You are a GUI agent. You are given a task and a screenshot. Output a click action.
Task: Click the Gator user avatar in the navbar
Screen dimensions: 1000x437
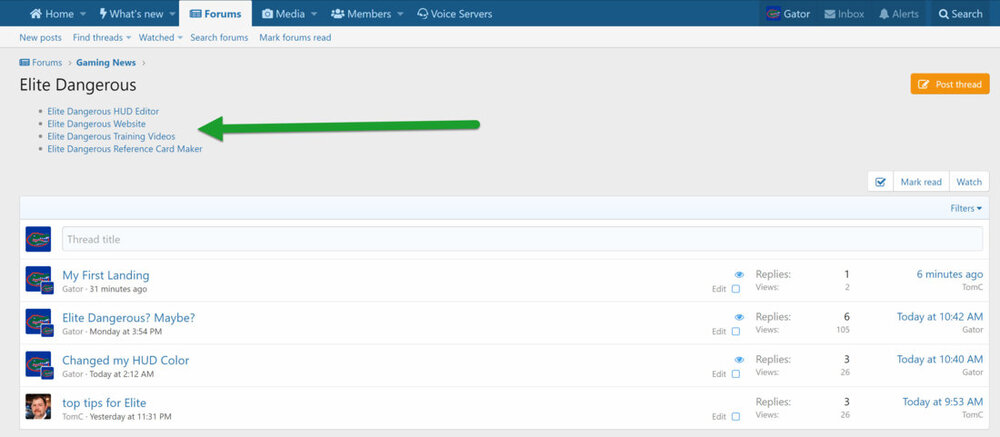[773, 14]
